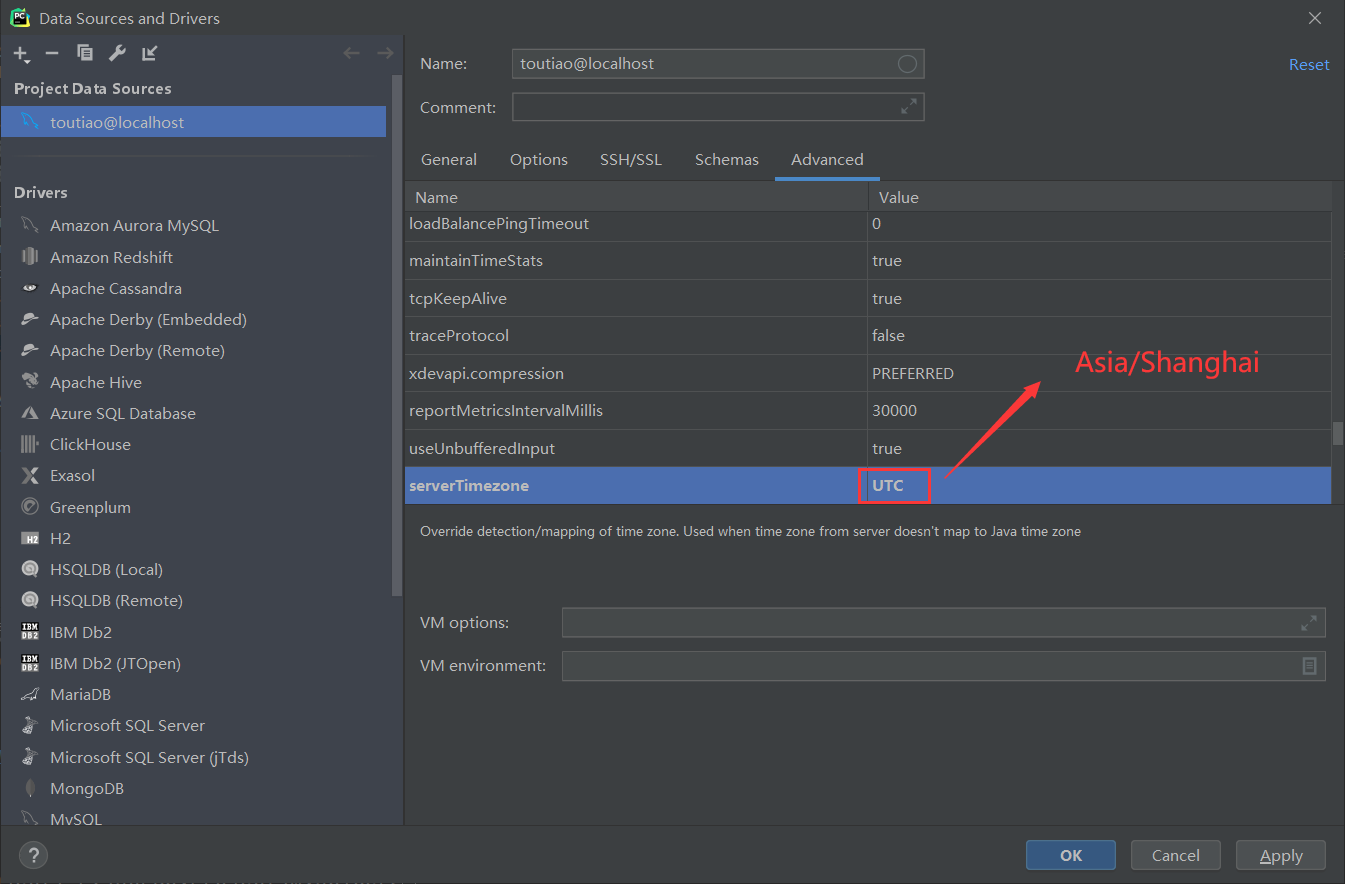Switch to the General tab
The height and width of the screenshot is (884, 1345).
click(449, 159)
